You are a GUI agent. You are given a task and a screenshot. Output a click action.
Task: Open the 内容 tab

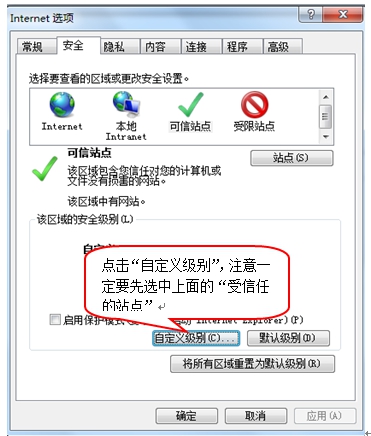(x=155, y=47)
